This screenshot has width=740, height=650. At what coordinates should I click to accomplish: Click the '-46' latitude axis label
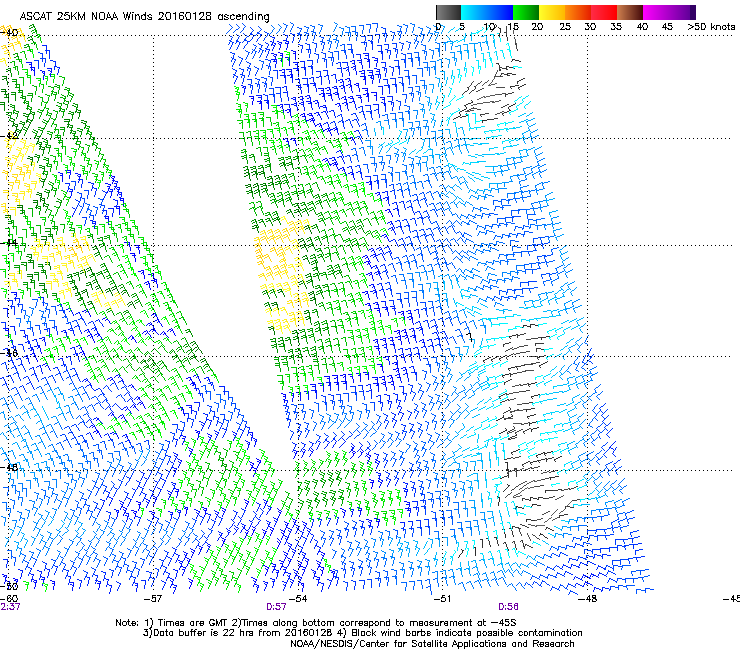tap(9, 353)
